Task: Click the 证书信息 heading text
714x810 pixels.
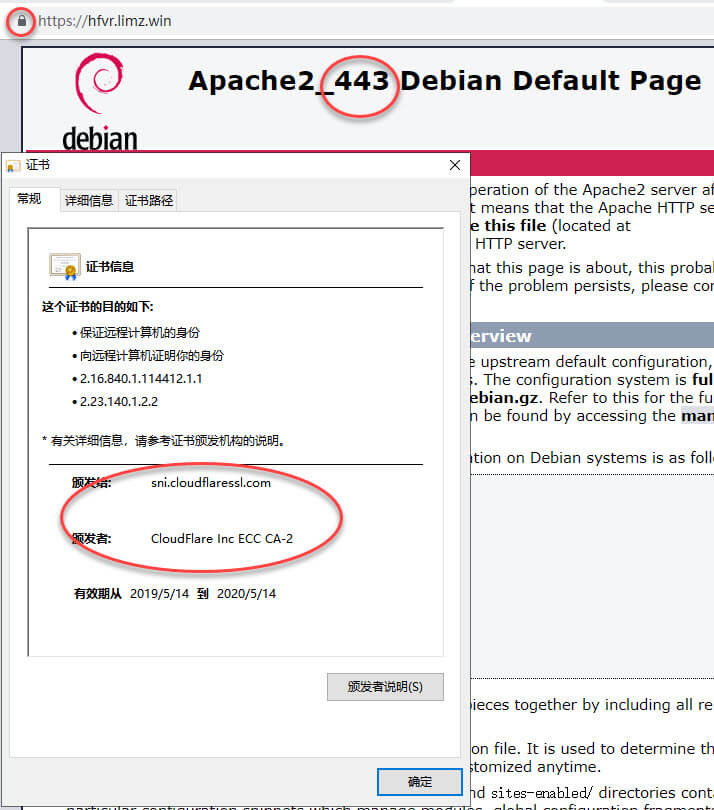Action: point(110,267)
